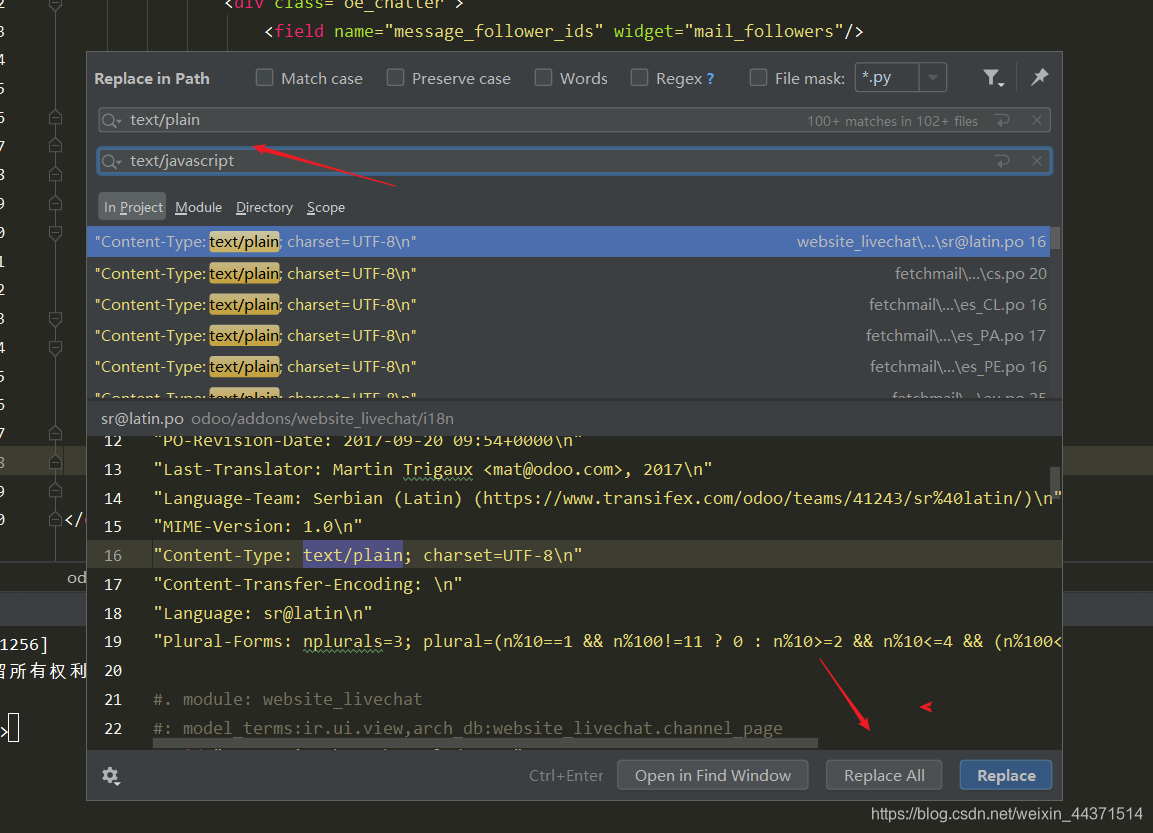This screenshot has width=1153, height=833.
Task: Clear the text/javascript replace field
Action: pos(1037,161)
